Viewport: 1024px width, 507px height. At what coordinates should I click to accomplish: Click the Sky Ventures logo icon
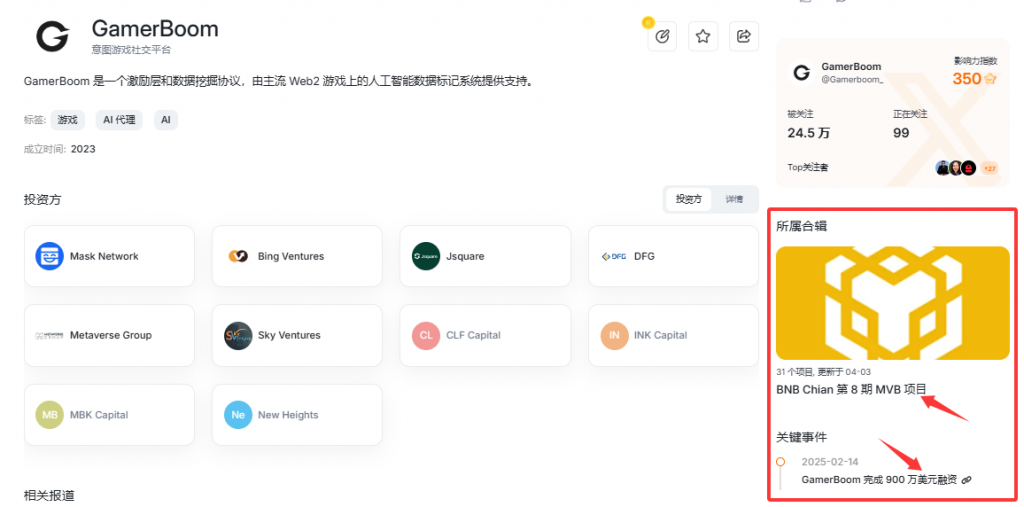pyautogui.click(x=238, y=335)
